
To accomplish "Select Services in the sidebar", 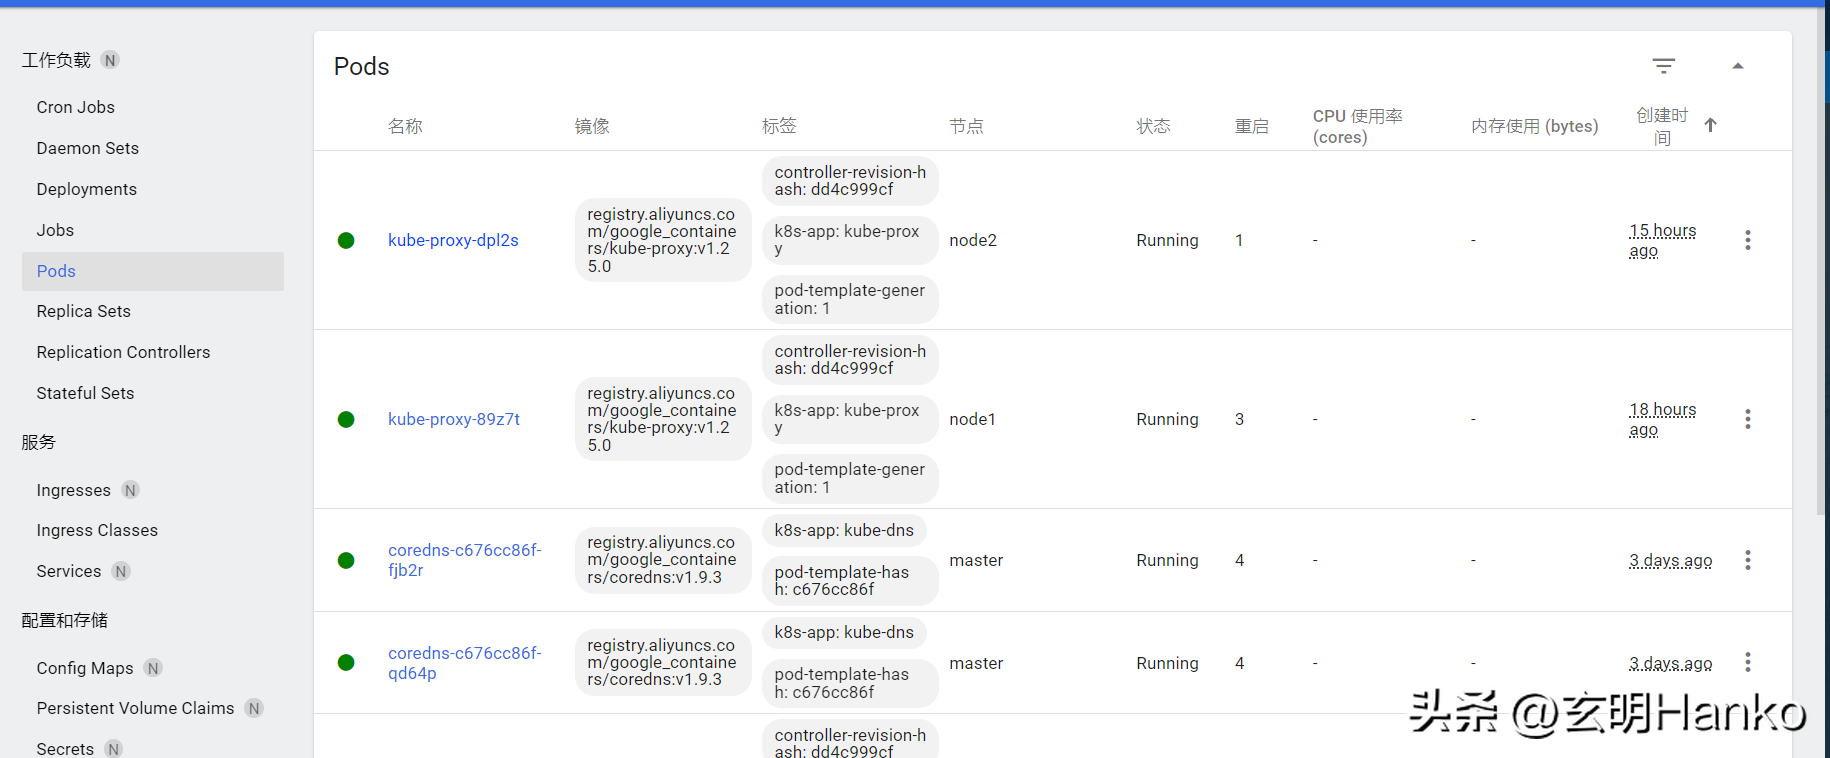I will point(69,571).
